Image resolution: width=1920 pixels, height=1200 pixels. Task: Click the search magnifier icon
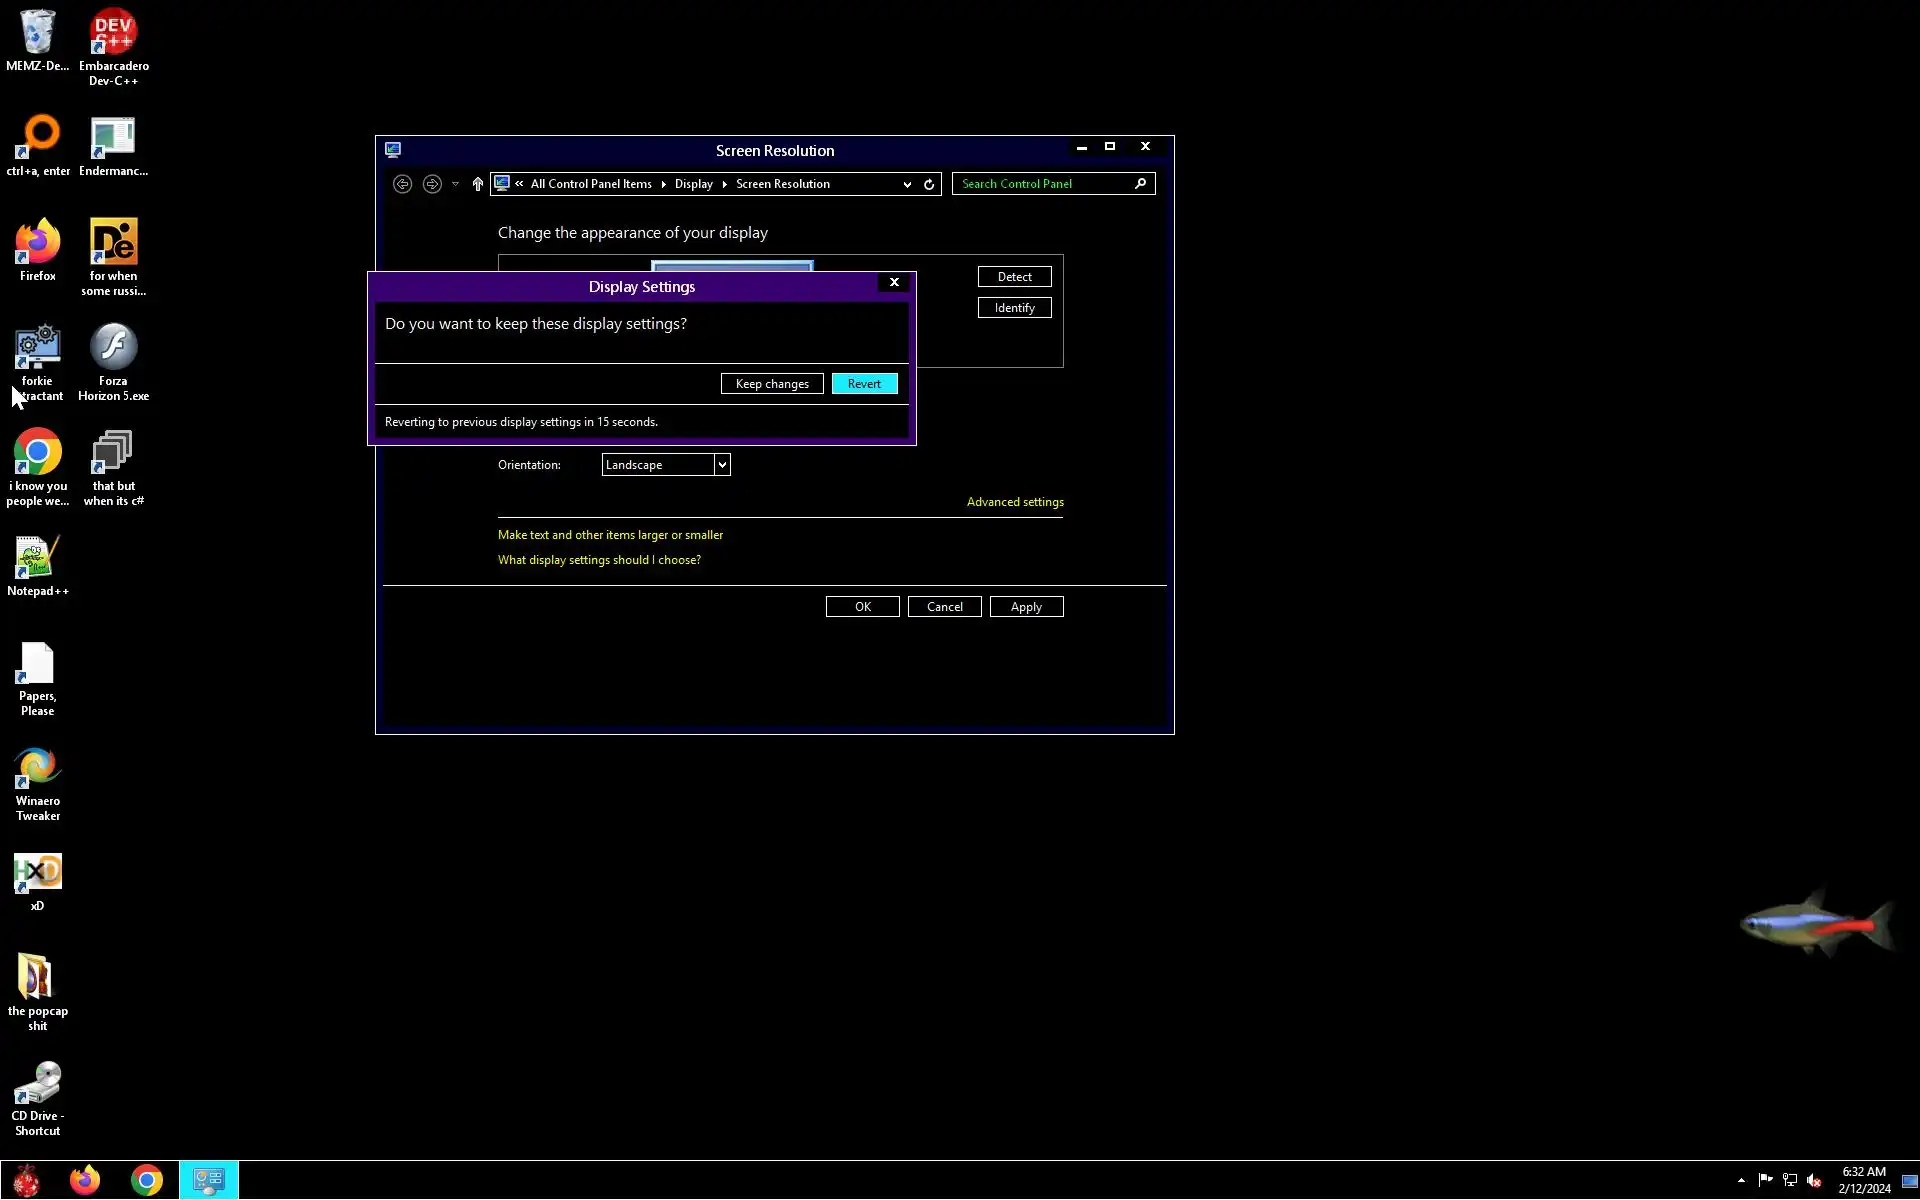tap(1140, 184)
